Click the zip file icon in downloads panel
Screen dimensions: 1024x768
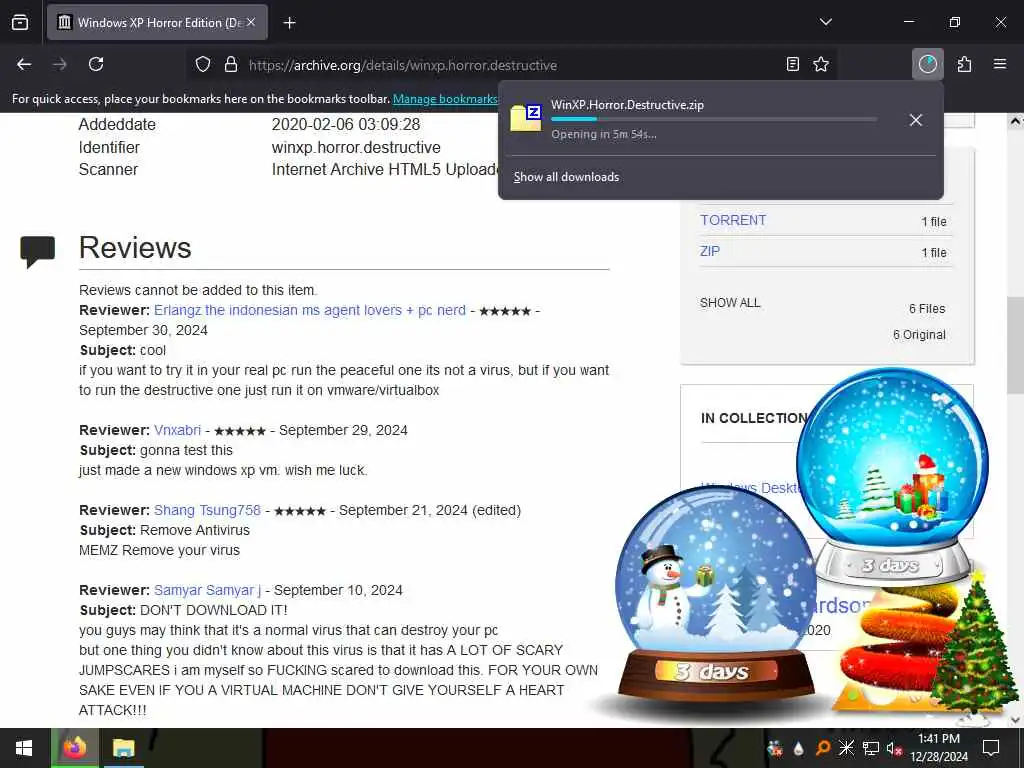526,118
